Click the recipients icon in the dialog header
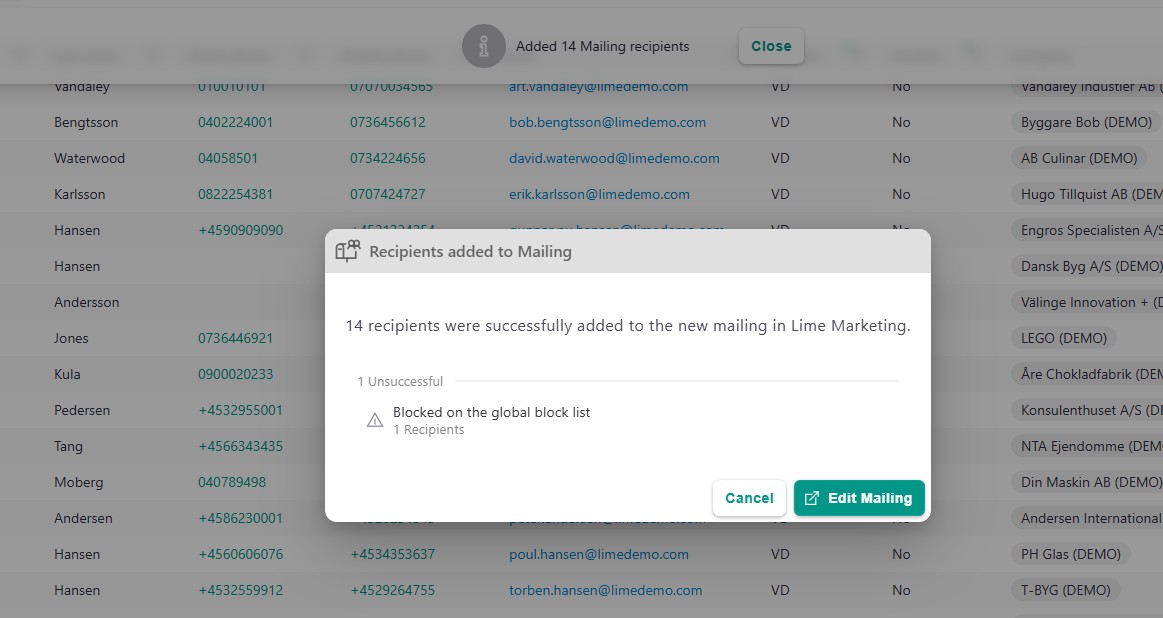 tap(347, 251)
